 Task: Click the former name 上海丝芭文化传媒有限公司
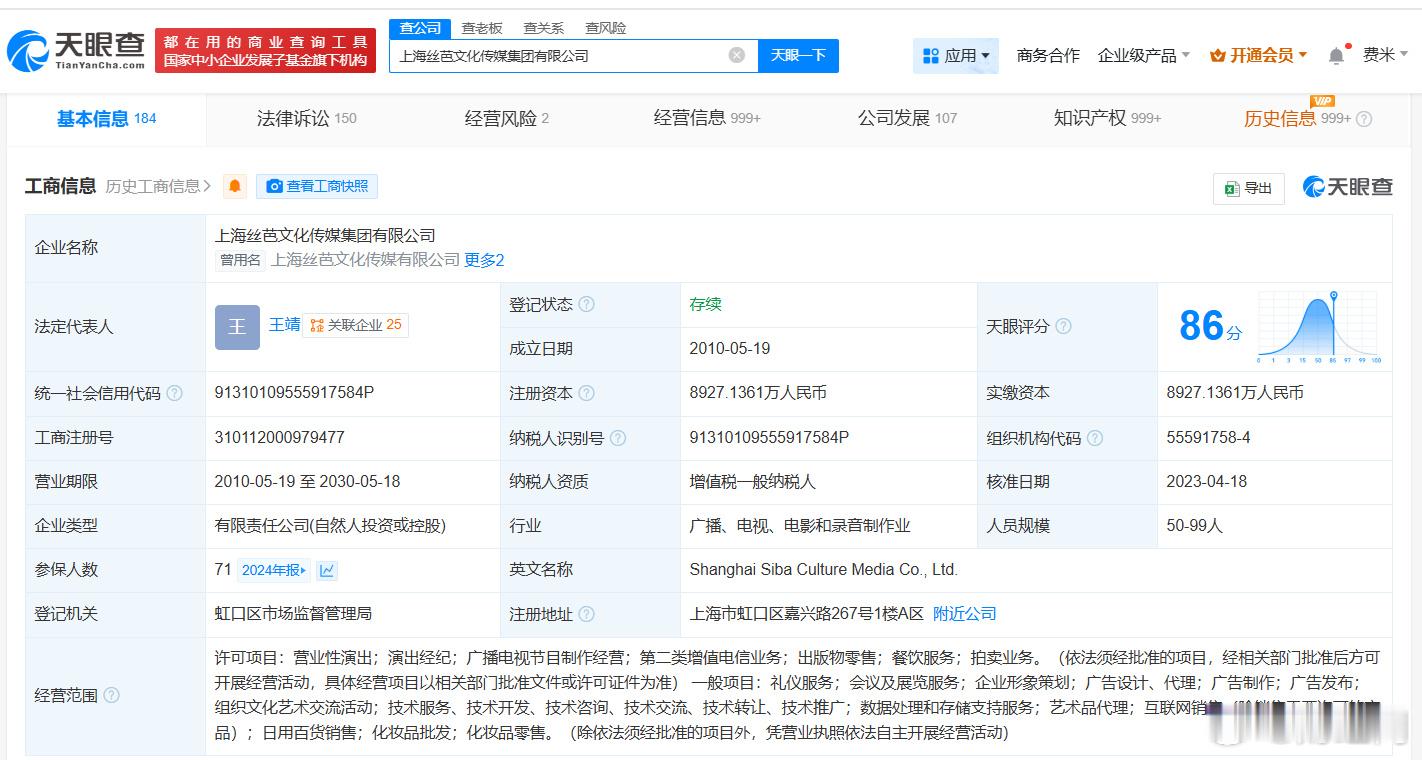366,260
